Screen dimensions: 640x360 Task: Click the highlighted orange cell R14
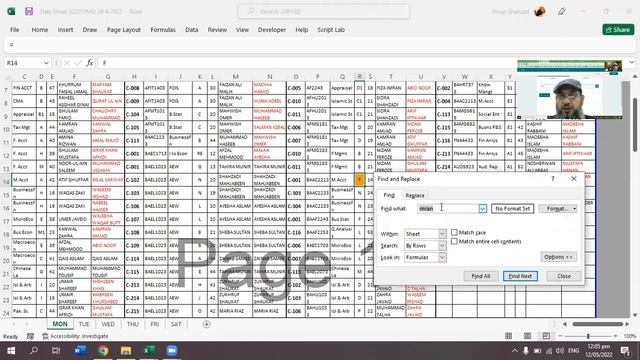tap(359, 180)
